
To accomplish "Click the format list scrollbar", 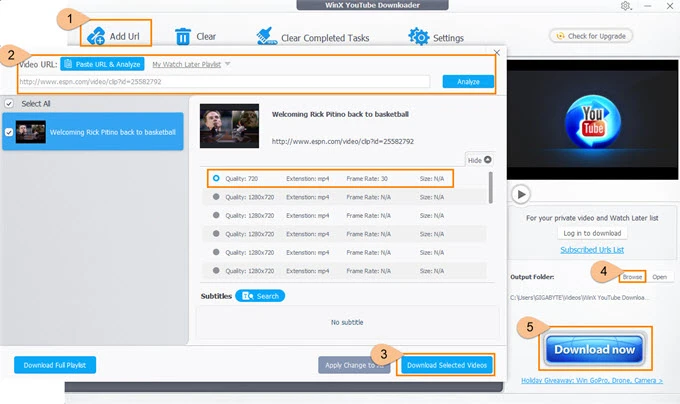I will click(490, 187).
